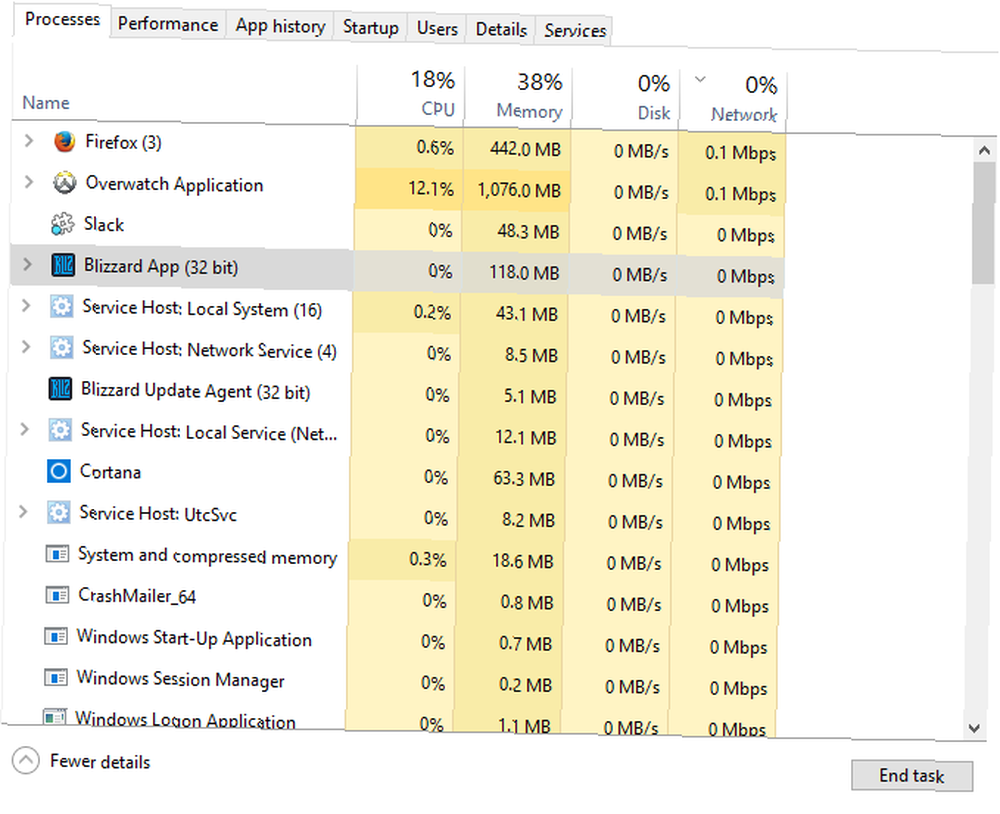The width and height of the screenshot is (1000, 814).
Task: Expand Service Host: Local System (16)
Action: (x=26, y=306)
